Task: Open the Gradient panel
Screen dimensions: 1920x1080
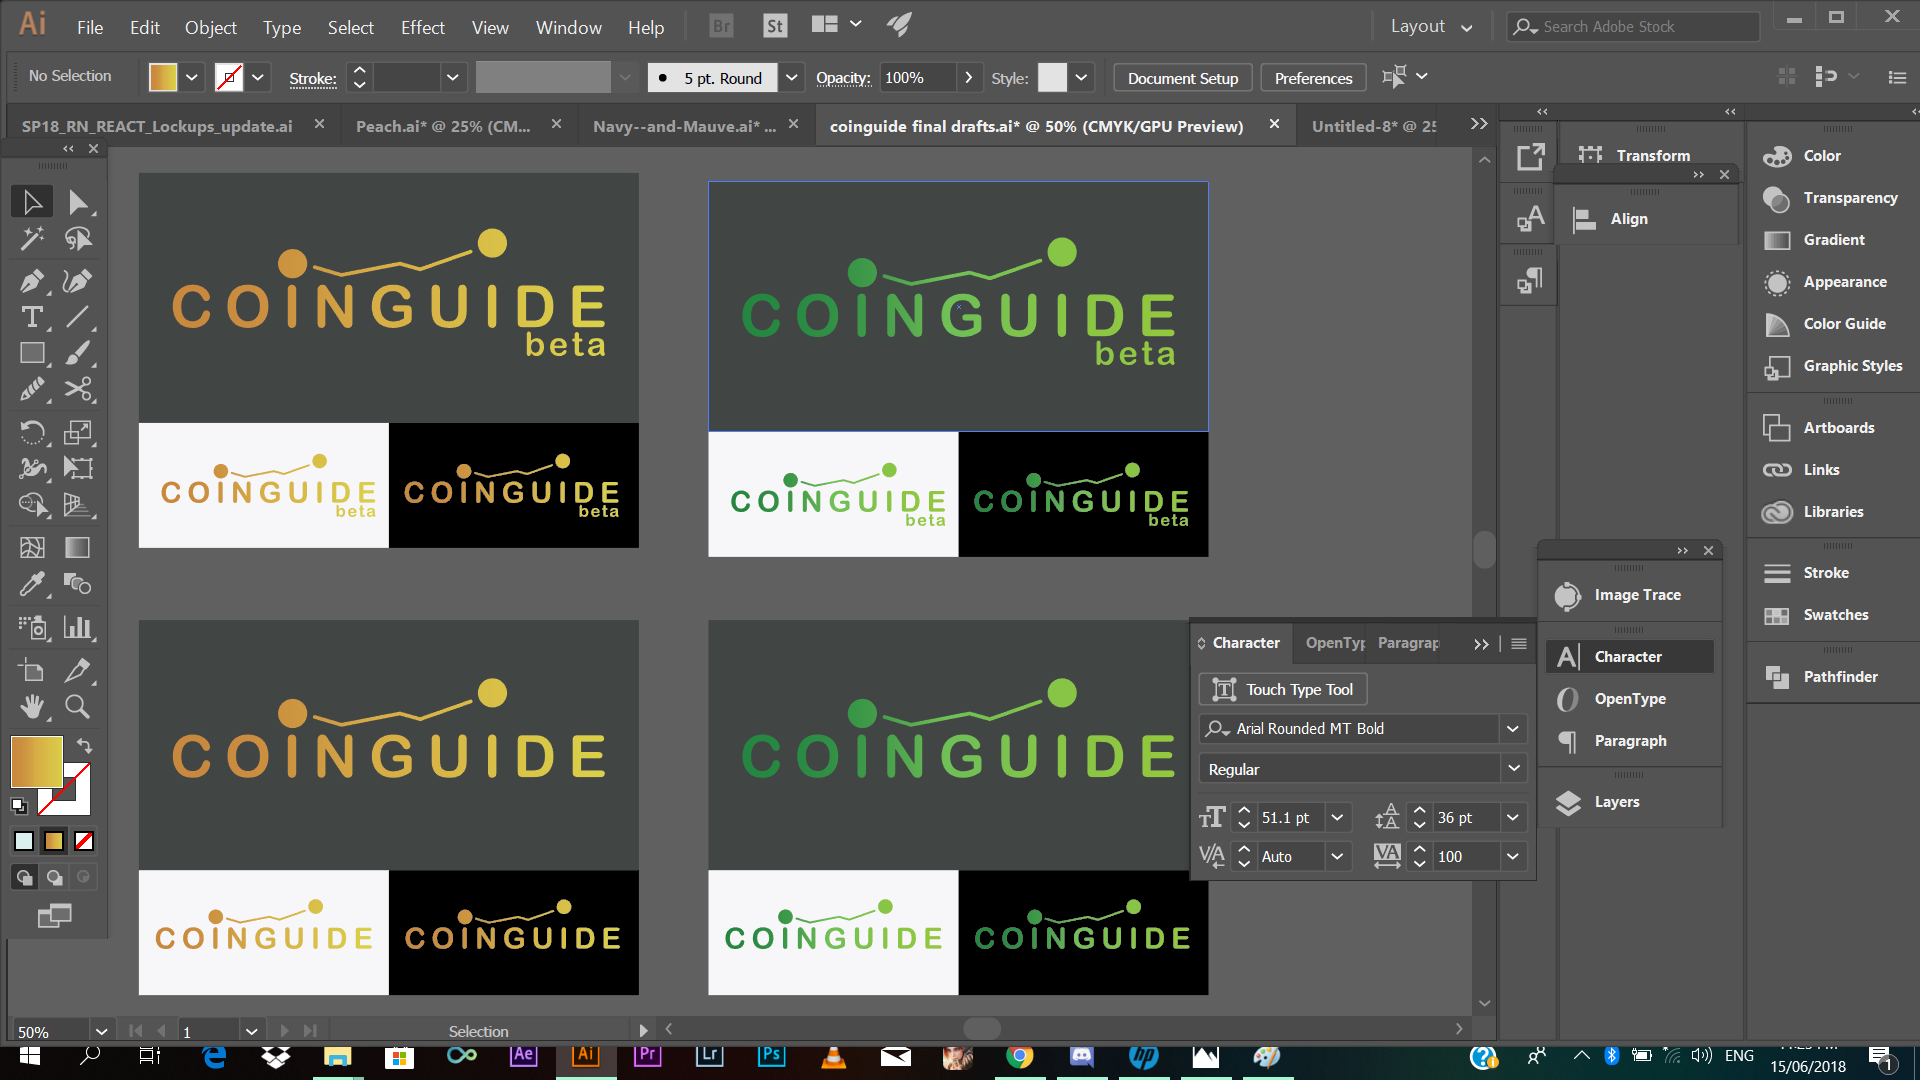Action: pos(1834,240)
